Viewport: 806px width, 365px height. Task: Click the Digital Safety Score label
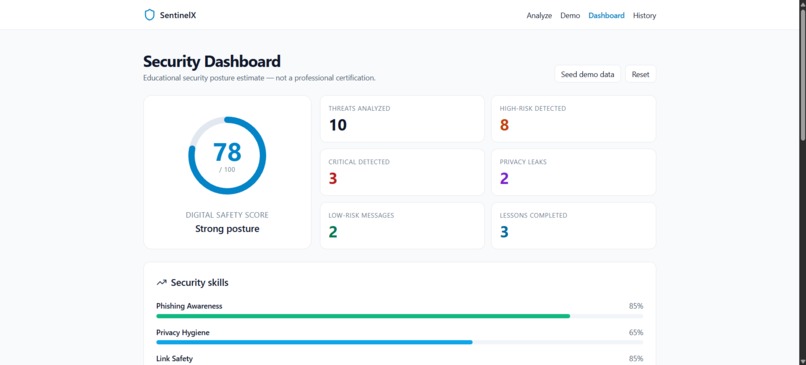click(x=227, y=215)
